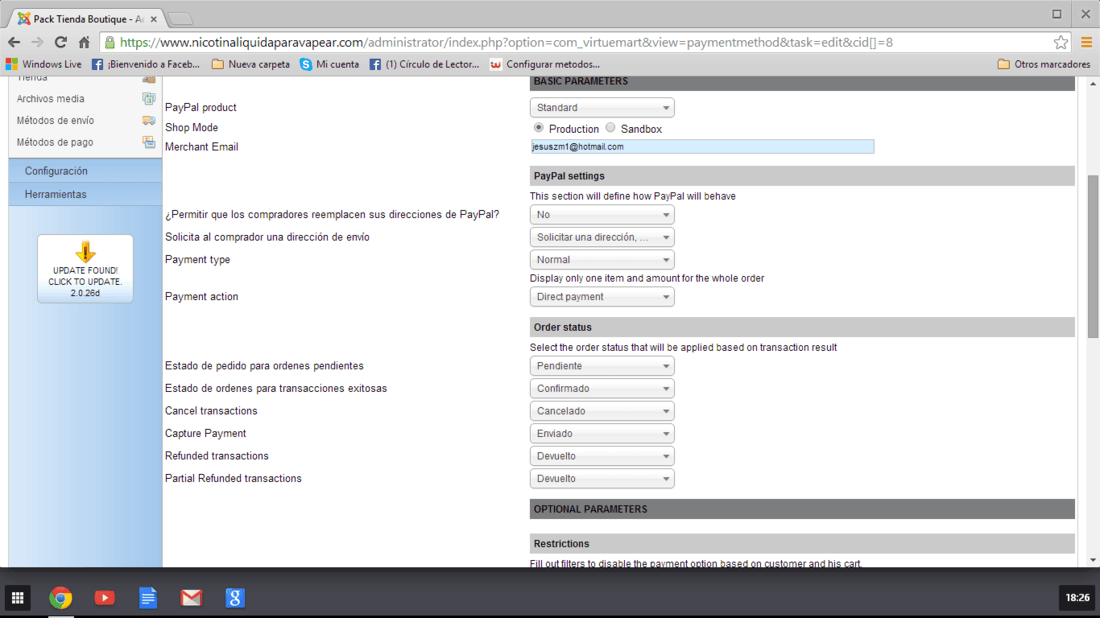Click the page vertical scrollbar thumb
The width and height of the screenshot is (1100, 618).
[x=1093, y=256]
